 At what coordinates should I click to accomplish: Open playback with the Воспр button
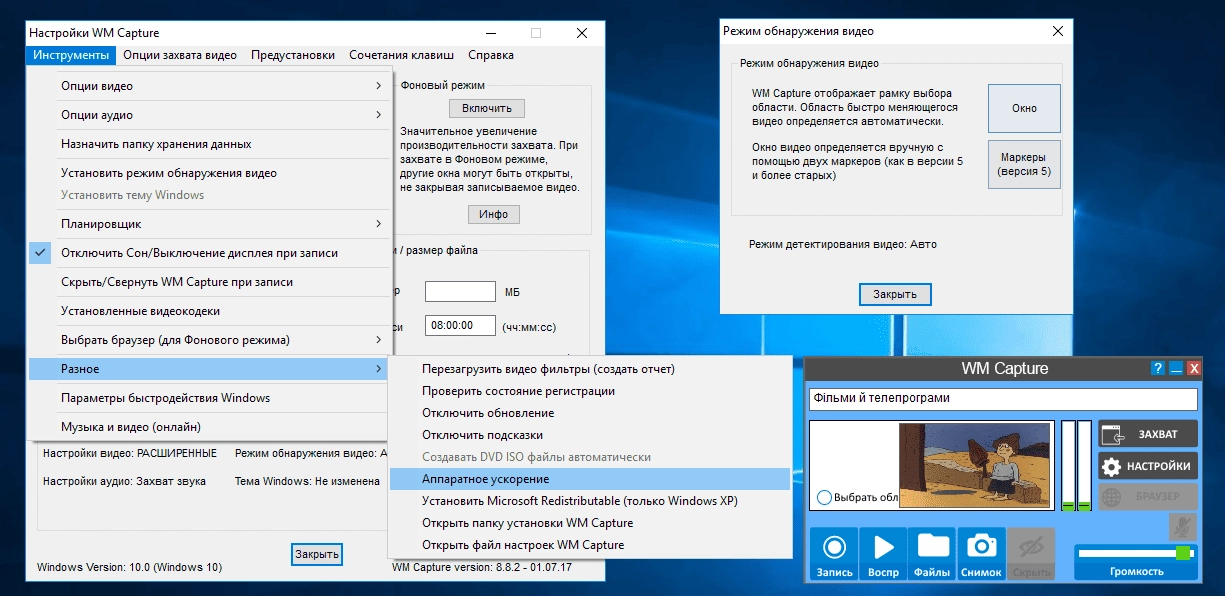(883, 554)
